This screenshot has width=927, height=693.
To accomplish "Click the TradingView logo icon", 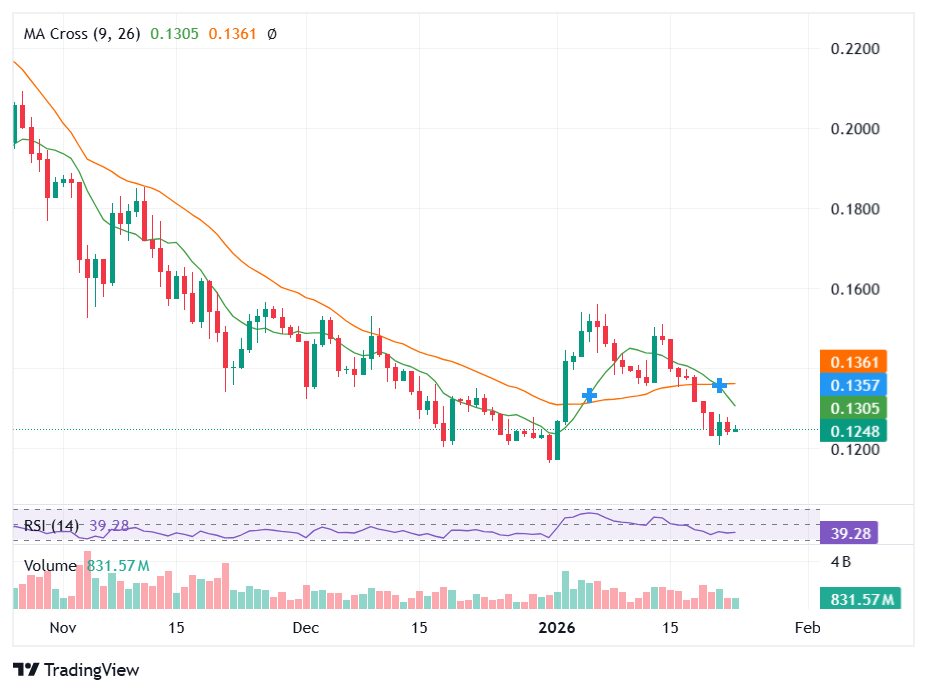I will click(x=25, y=670).
